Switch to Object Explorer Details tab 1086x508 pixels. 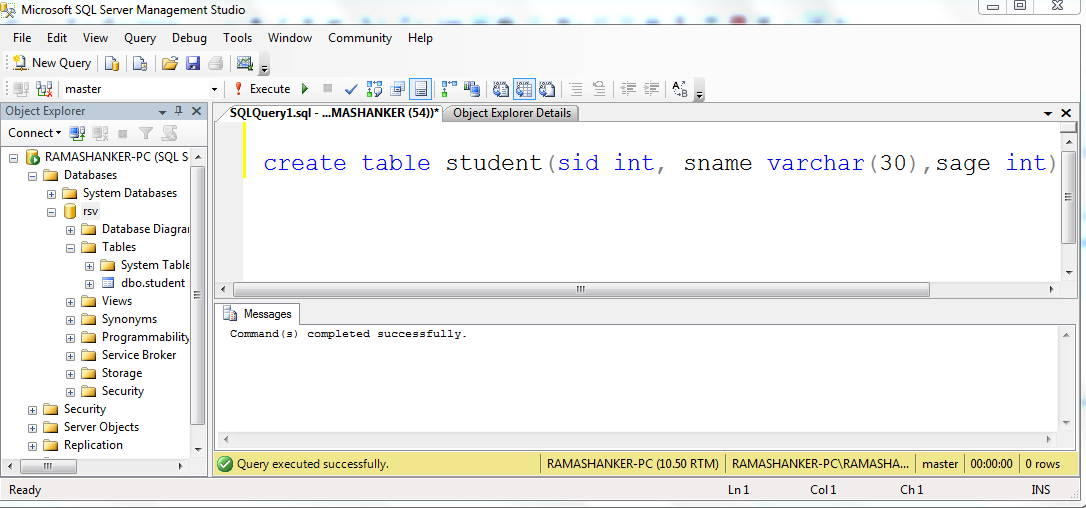pos(511,113)
